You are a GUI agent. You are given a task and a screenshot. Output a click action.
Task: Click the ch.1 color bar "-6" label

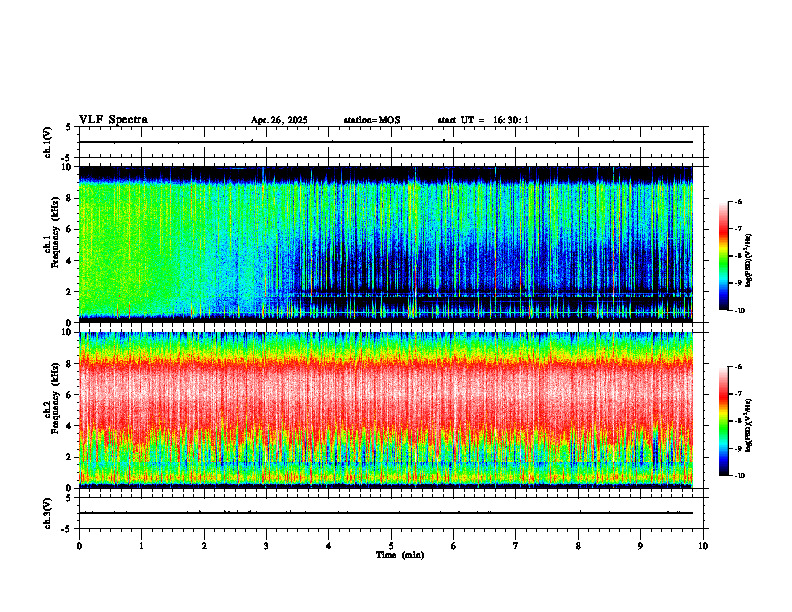coord(738,201)
